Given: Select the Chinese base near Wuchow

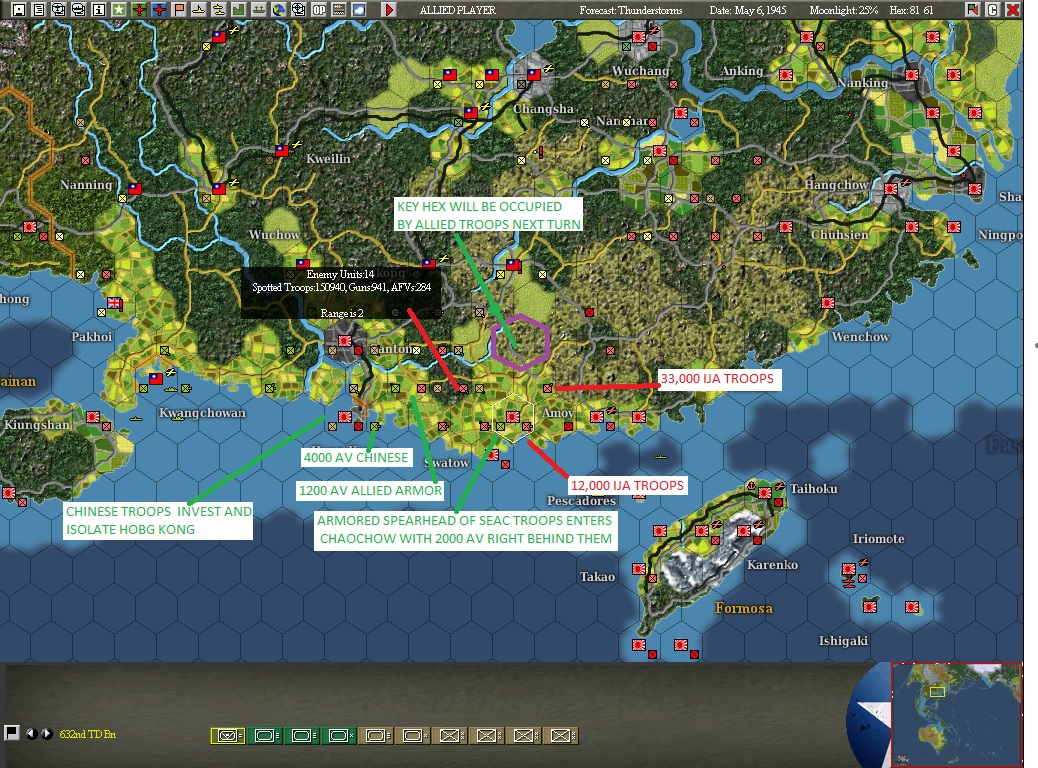Looking at the screenshot, I should (x=303, y=264).
